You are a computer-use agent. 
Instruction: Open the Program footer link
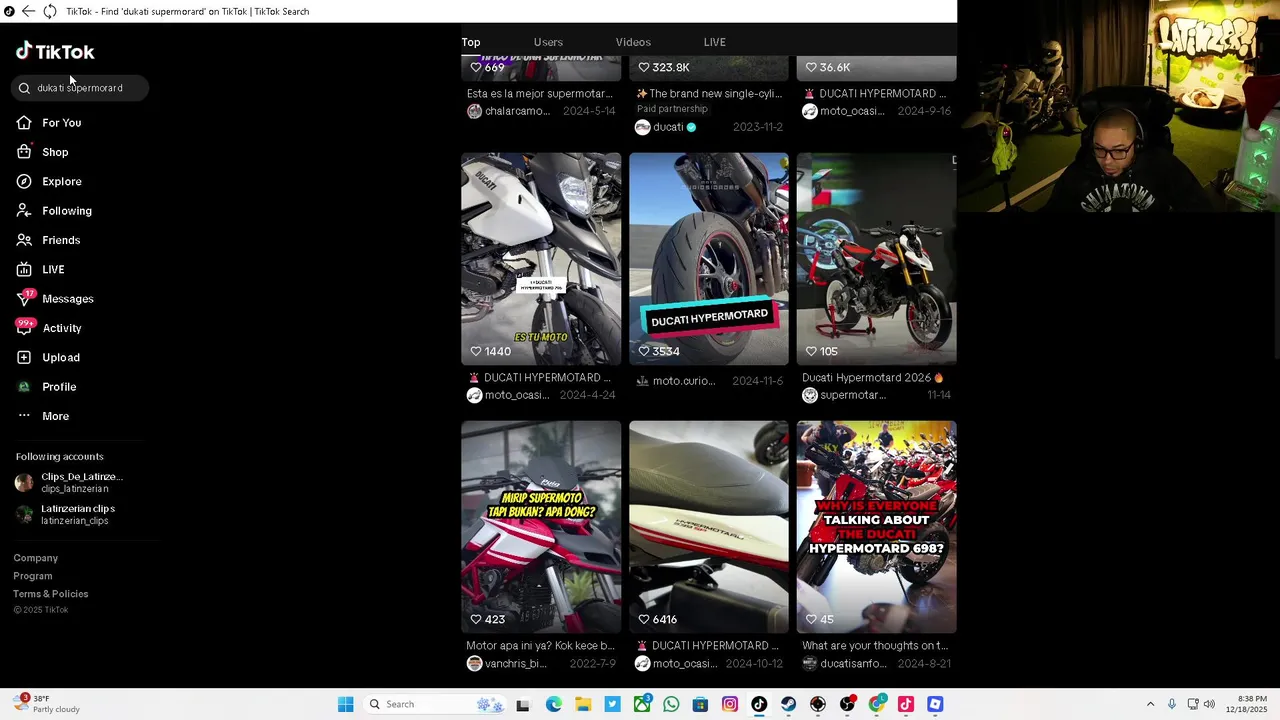33,576
